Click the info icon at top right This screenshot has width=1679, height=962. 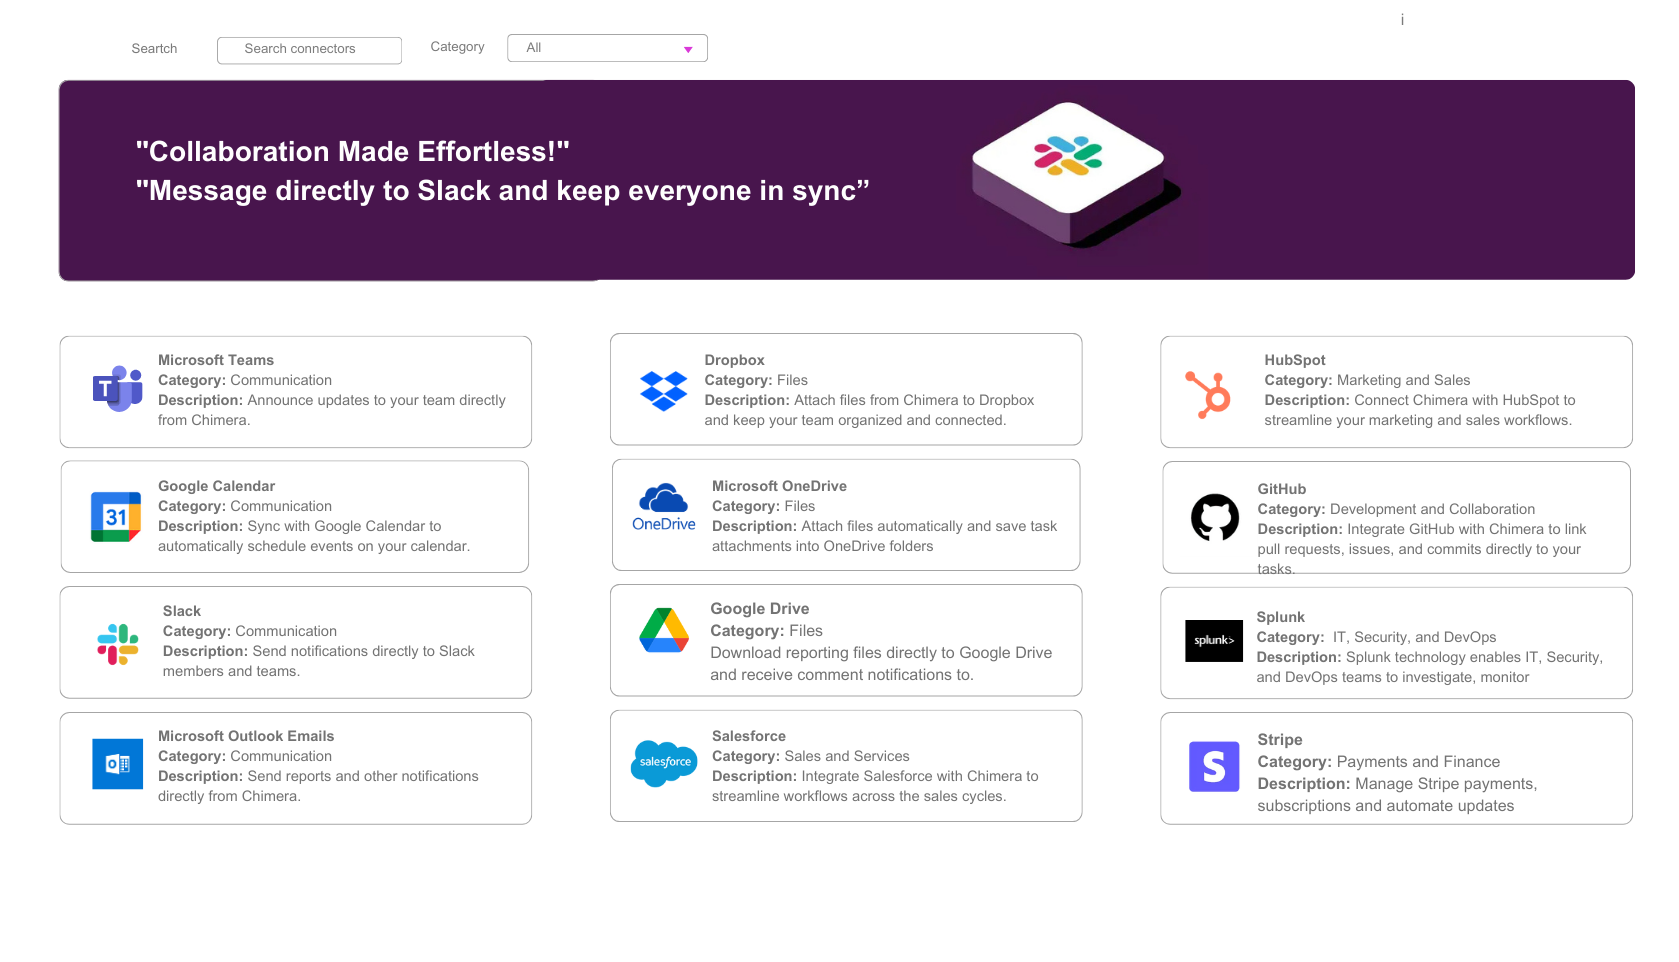point(1402,20)
